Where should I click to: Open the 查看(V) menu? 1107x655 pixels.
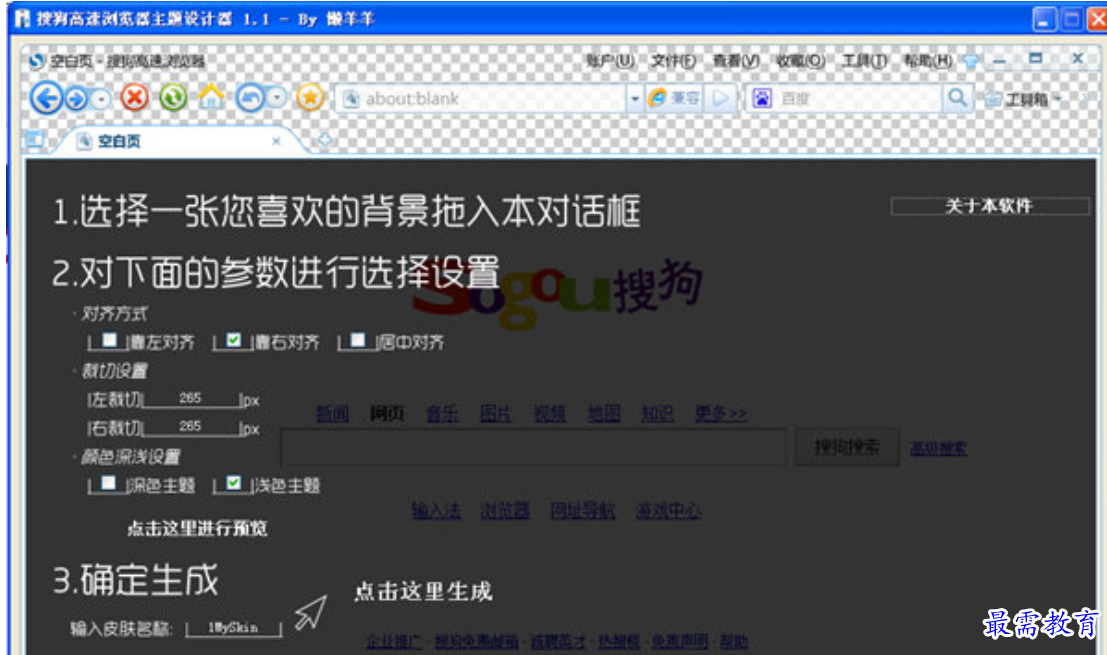click(x=736, y=61)
